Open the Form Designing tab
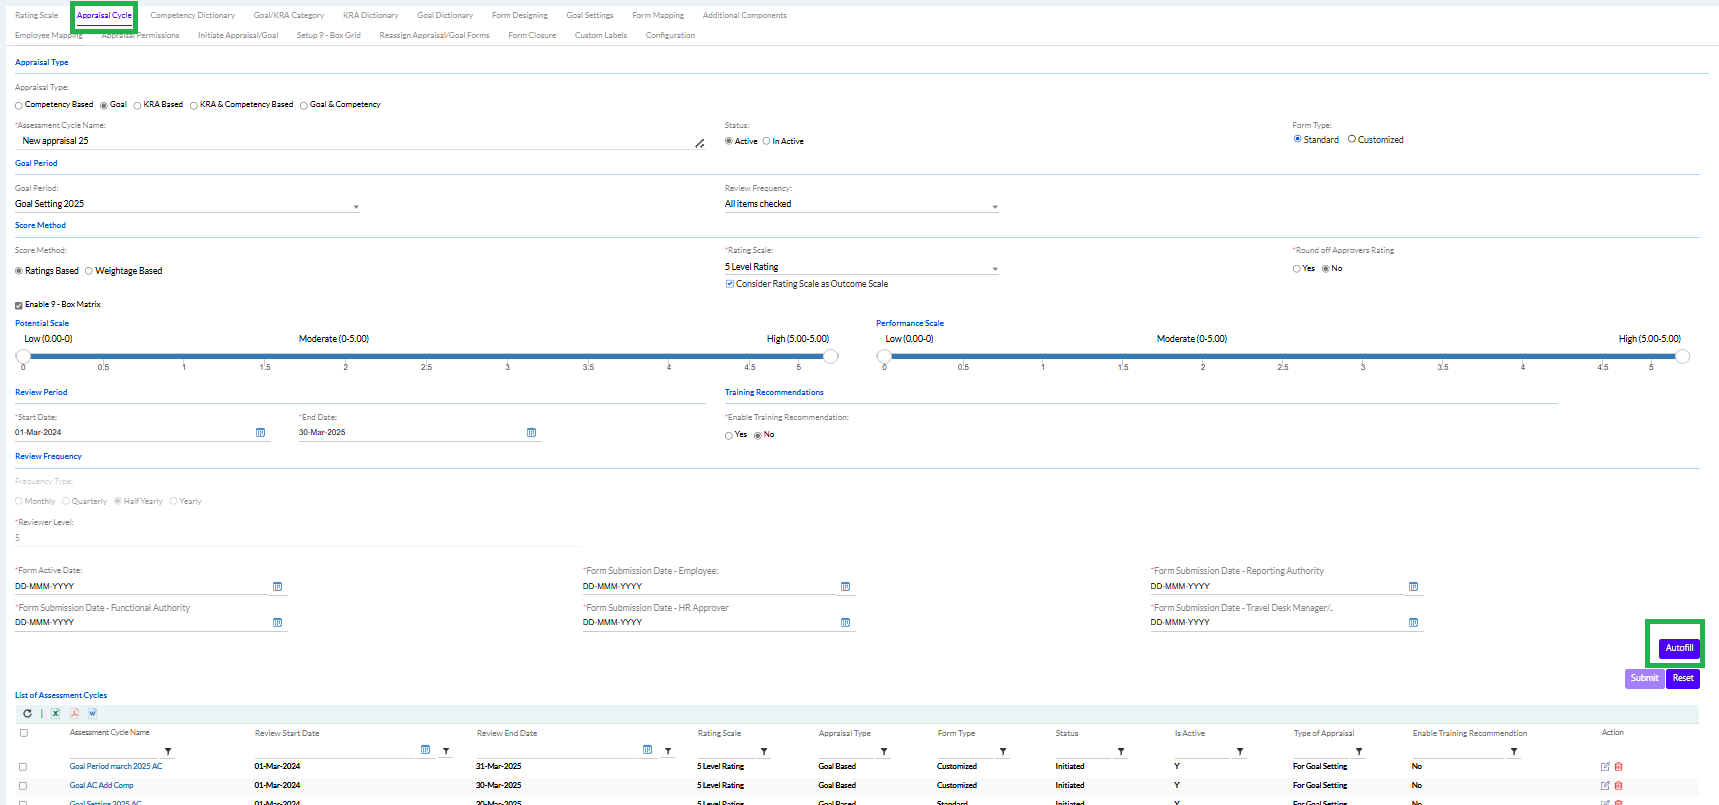 tap(519, 16)
